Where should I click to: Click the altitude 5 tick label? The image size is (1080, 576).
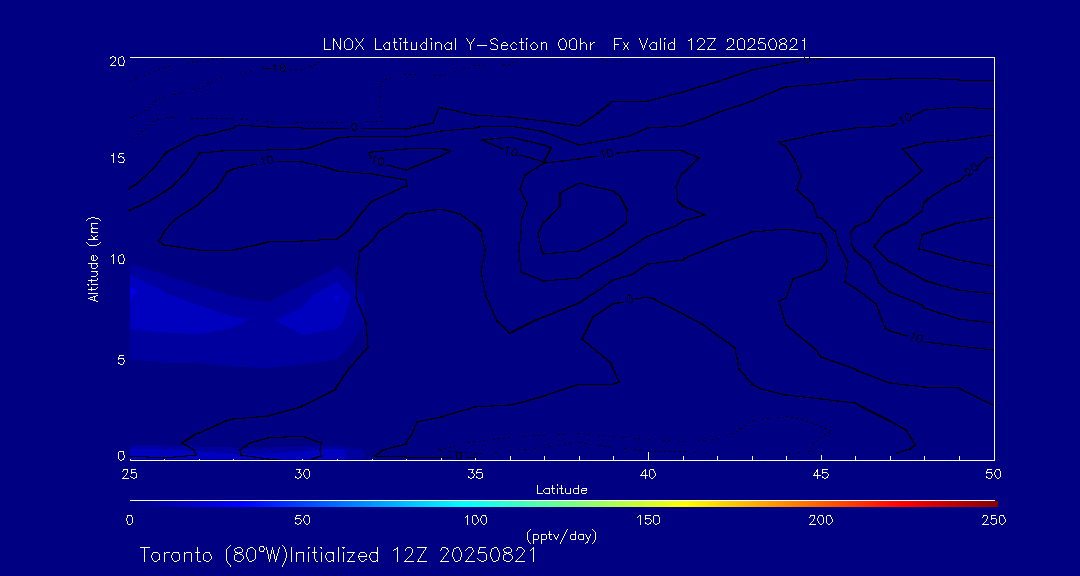click(121, 359)
